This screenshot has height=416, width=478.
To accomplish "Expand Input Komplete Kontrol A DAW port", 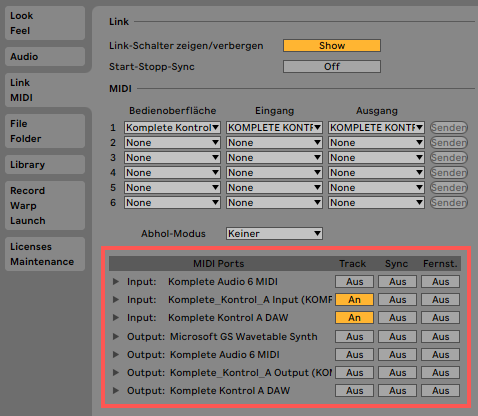I will coord(116,318).
